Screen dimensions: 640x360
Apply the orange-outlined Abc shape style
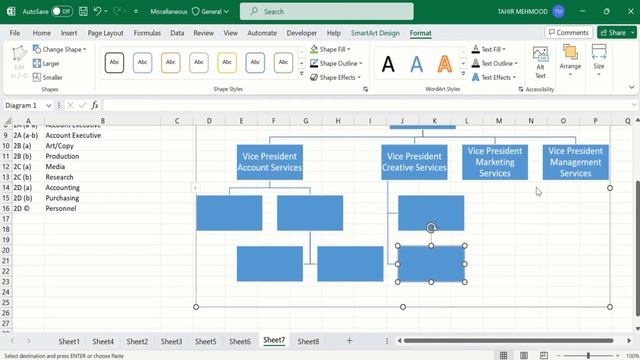[x=171, y=62]
